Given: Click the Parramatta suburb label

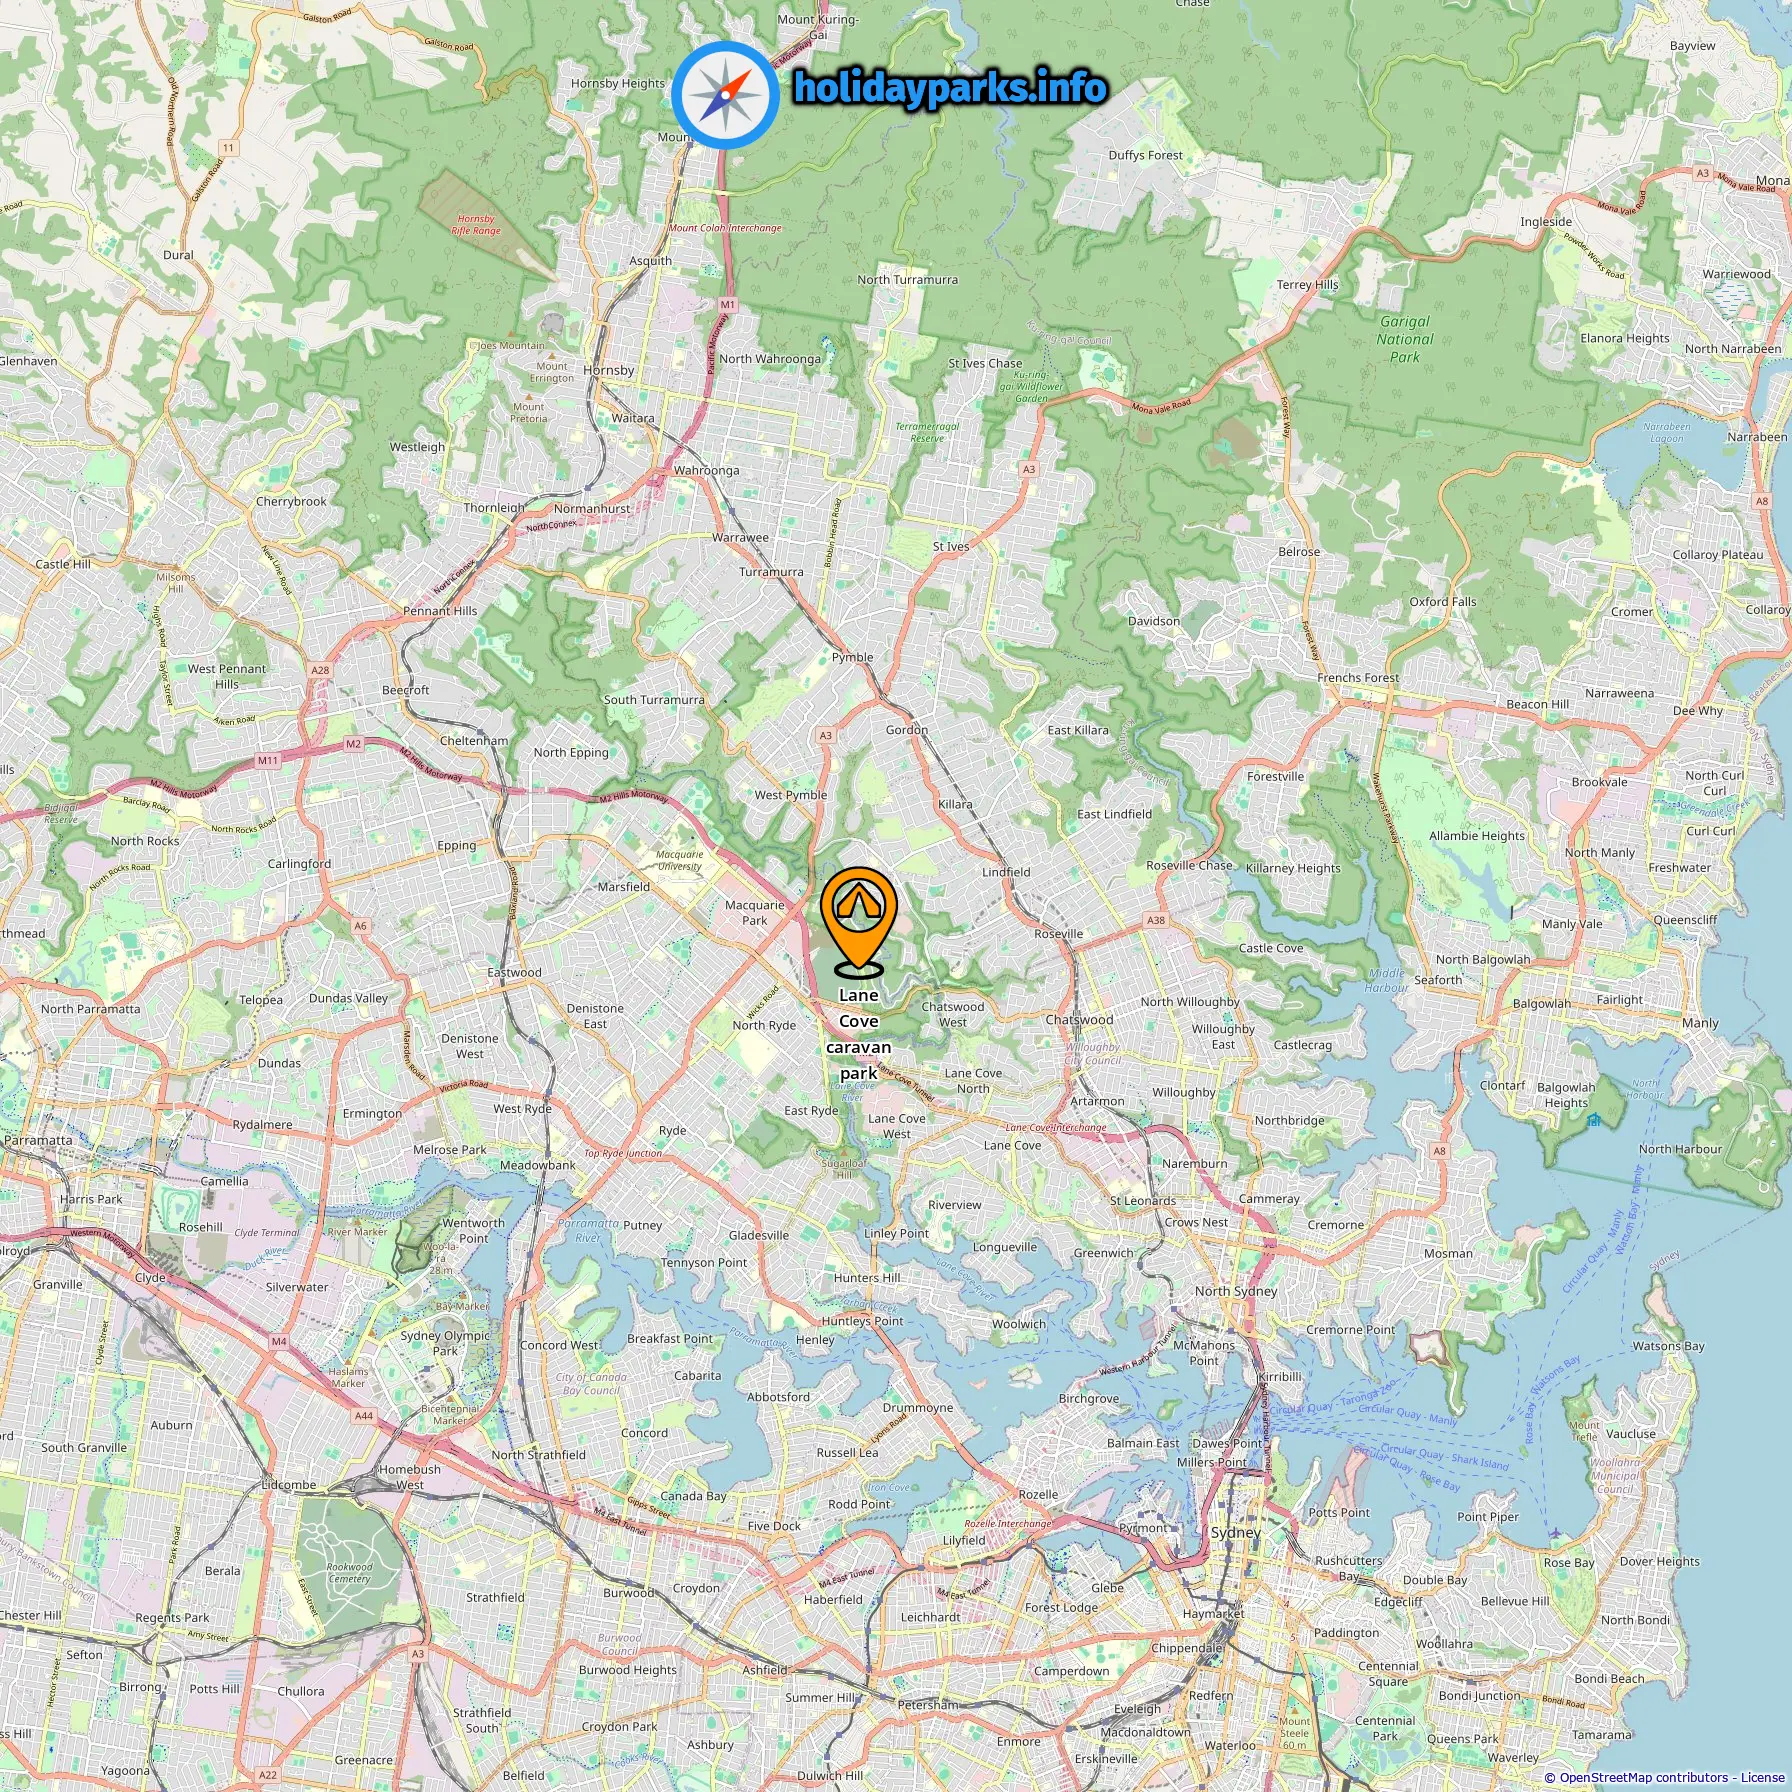Looking at the screenshot, I should pyautogui.click(x=38, y=1140).
